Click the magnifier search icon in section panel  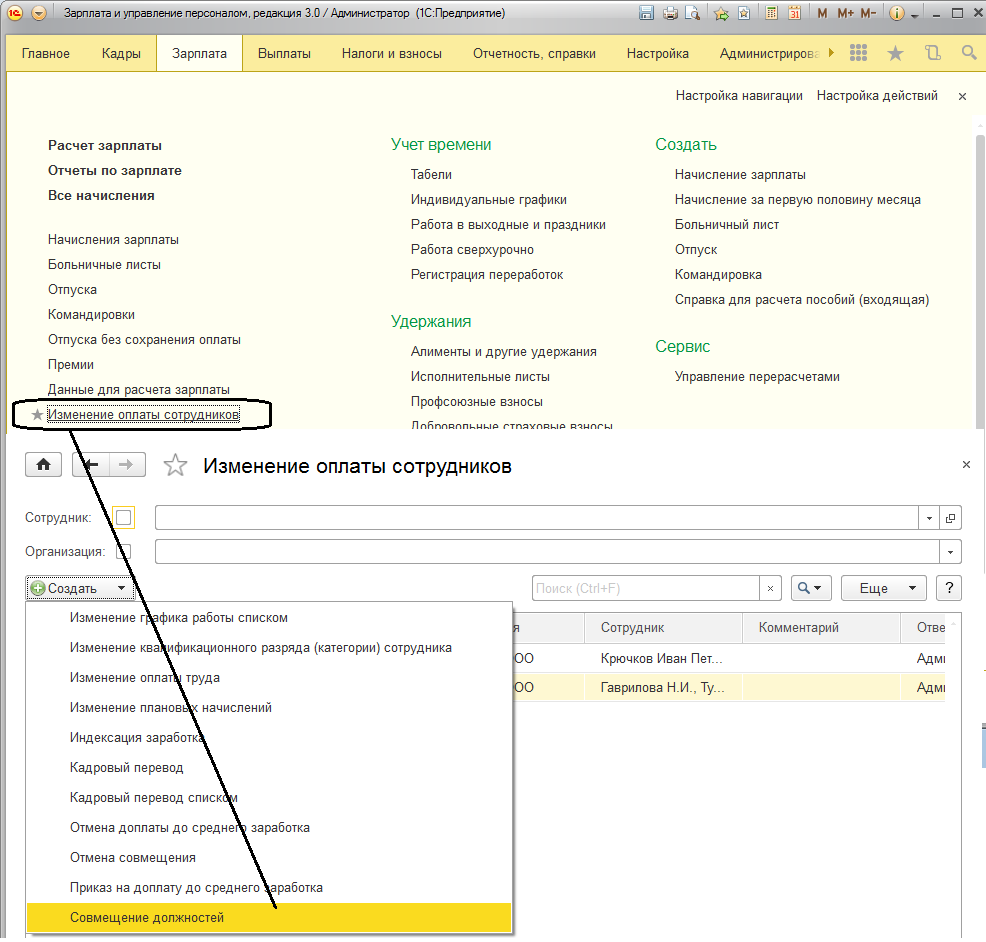(968, 53)
